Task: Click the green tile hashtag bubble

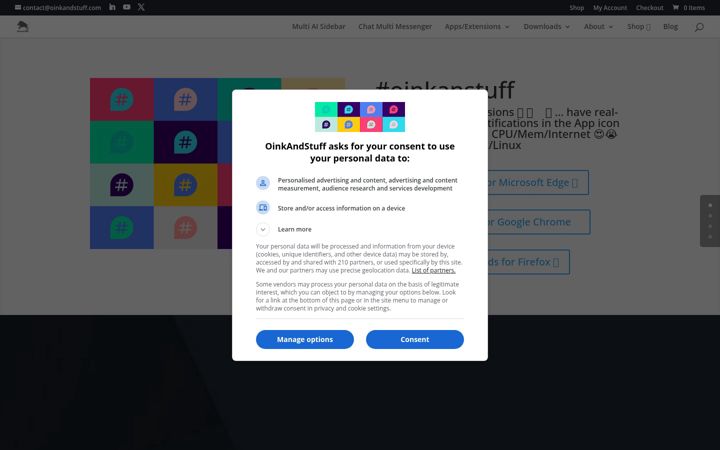Action: pos(122,142)
